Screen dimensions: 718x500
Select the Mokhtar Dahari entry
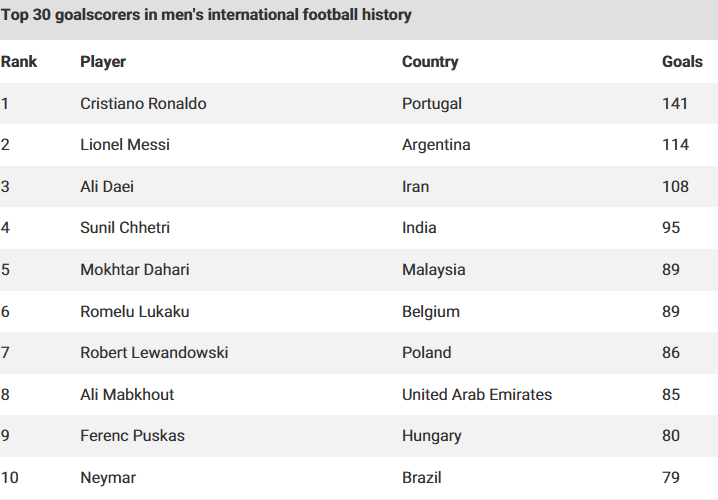(135, 270)
